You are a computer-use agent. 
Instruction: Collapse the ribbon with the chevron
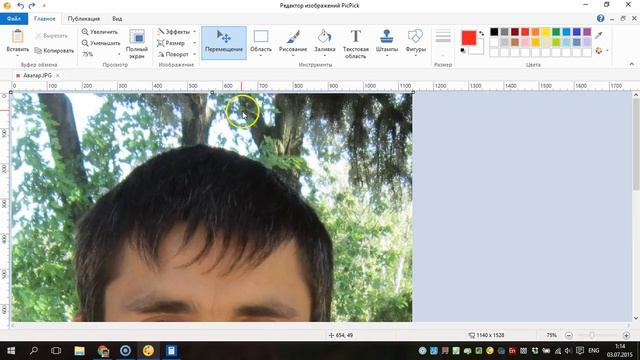(631, 64)
